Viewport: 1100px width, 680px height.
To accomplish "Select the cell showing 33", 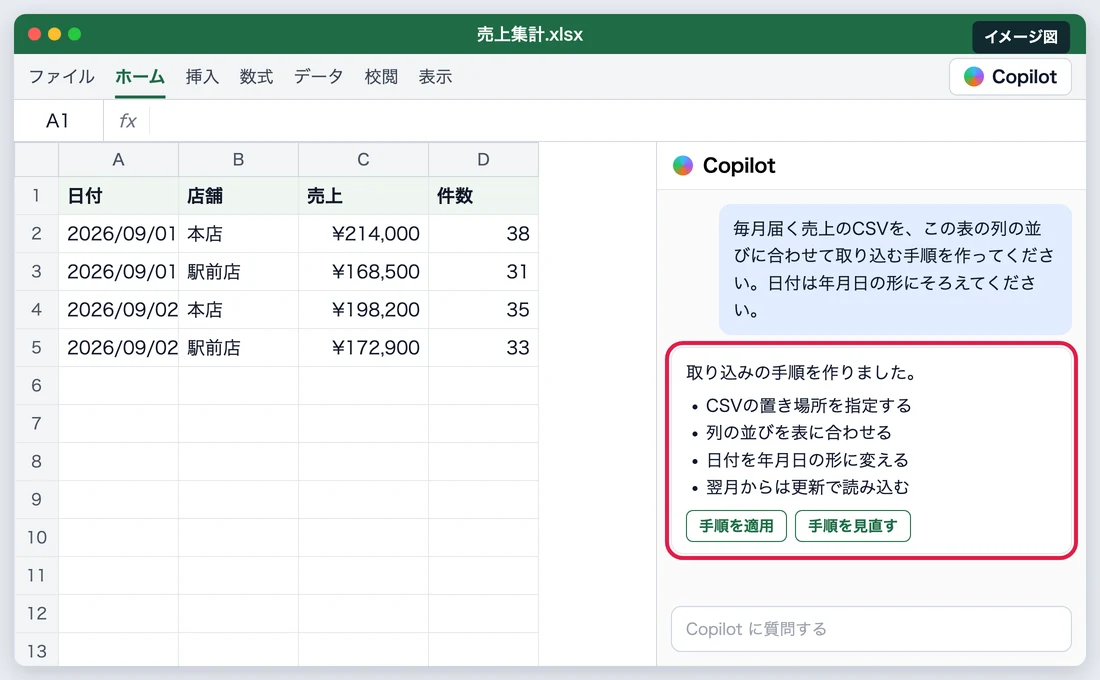I will click(483, 347).
